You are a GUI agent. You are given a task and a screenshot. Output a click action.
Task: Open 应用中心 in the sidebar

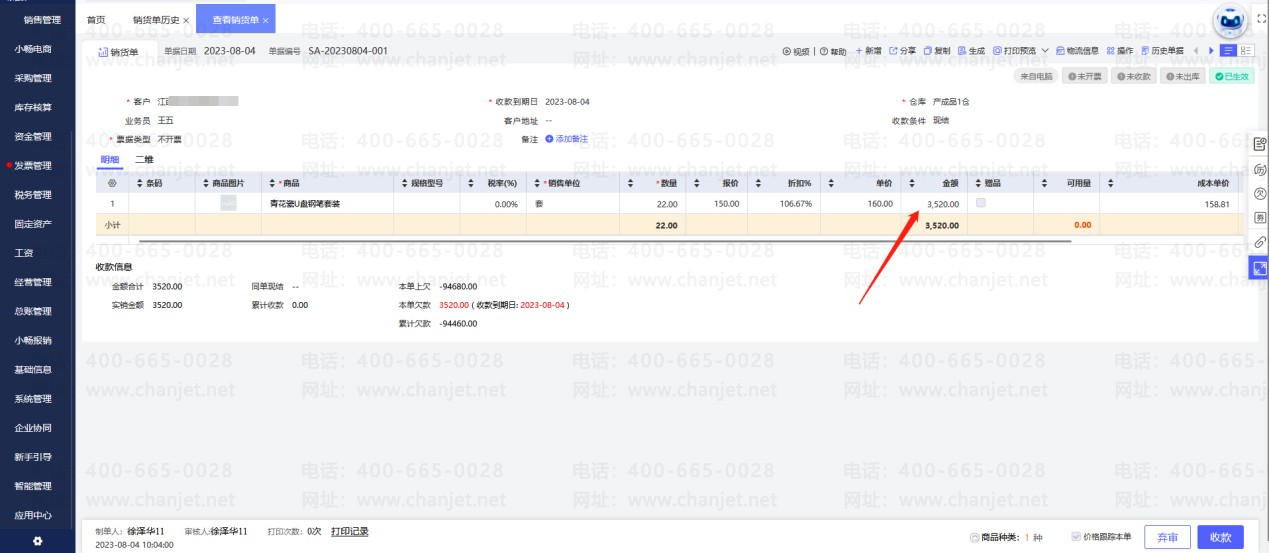(33, 516)
